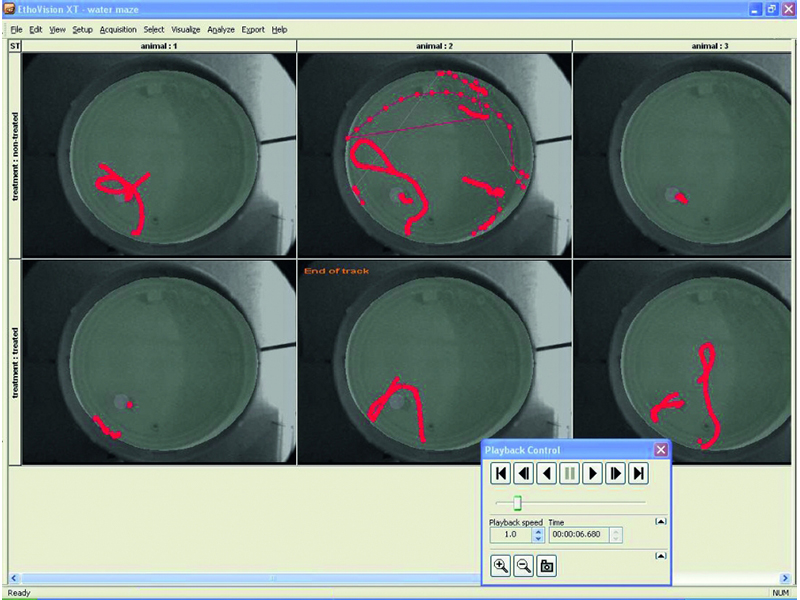Capture a snapshot with the camera icon
The height and width of the screenshot is (600, 800).
click(x=547, y=566)
